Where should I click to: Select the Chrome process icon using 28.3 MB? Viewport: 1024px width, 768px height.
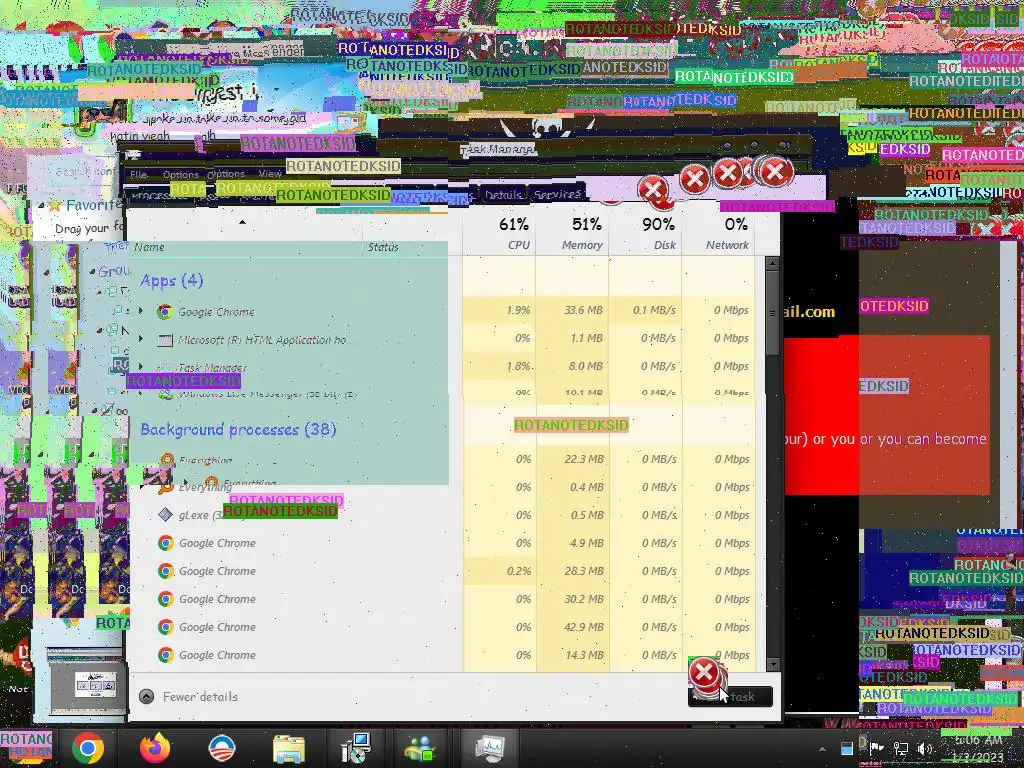pyautogui.click(x=166, y=571)
